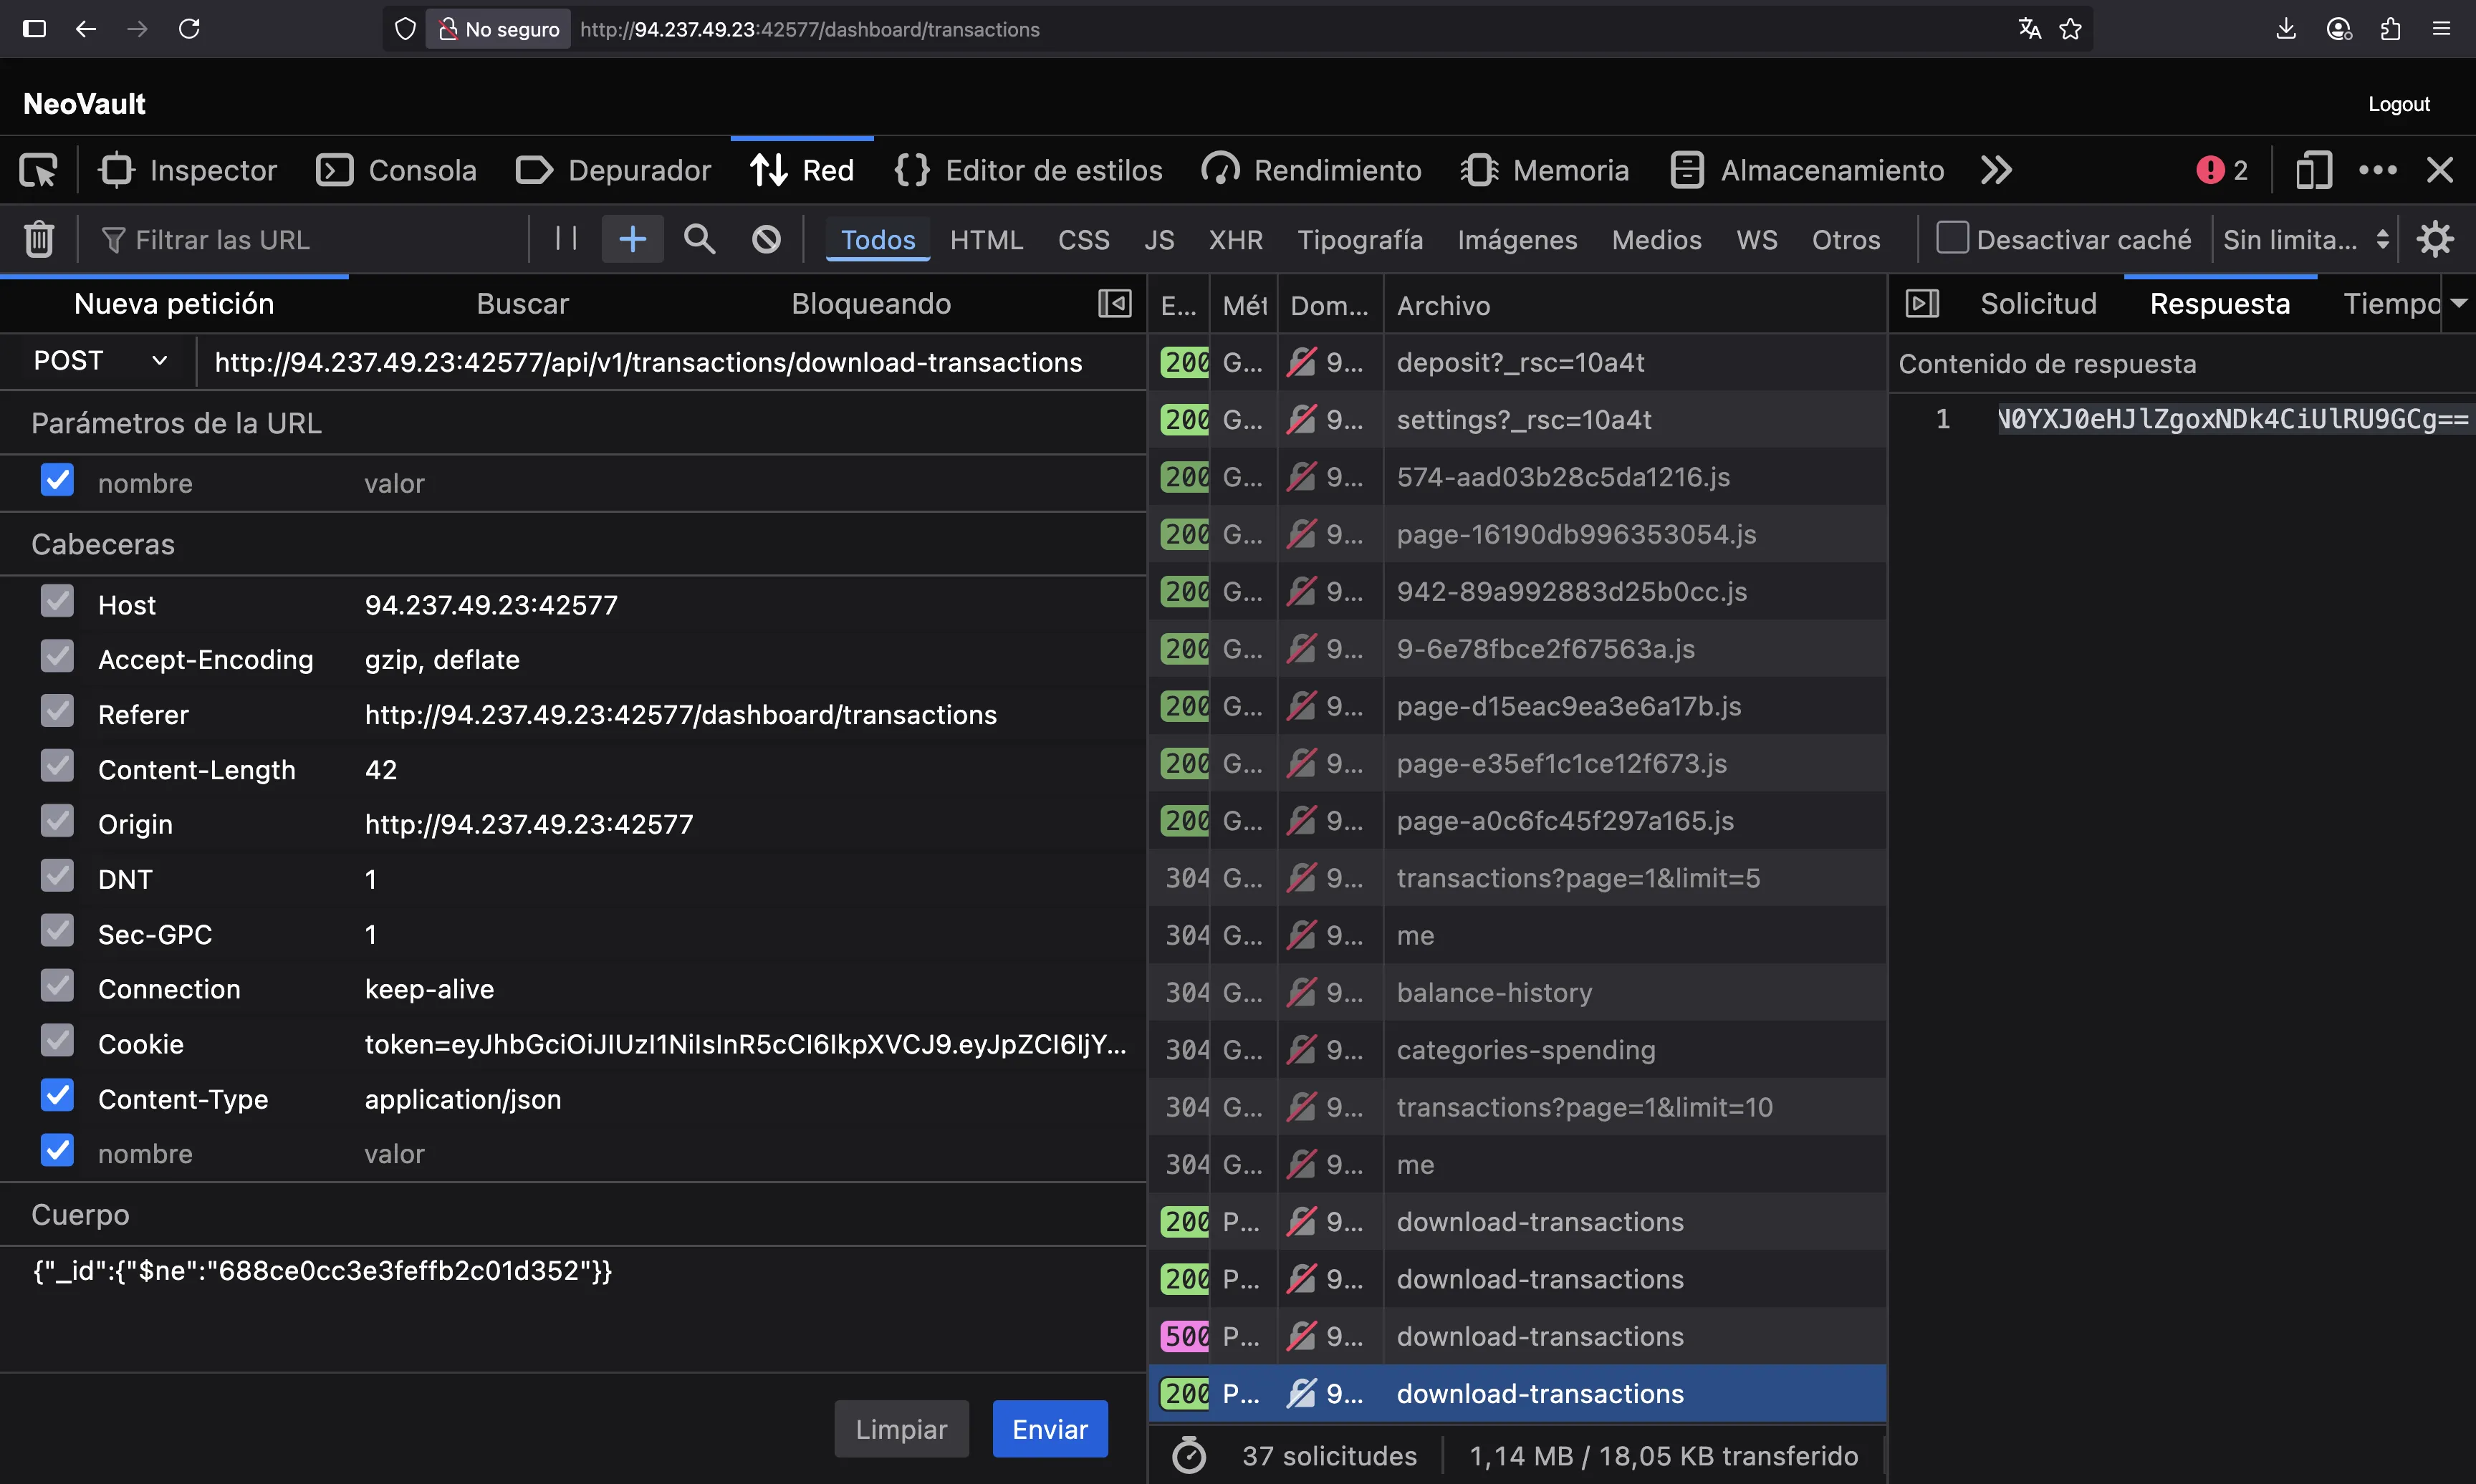Toggle the Content-Length header checkbox
The height and width of the screenshot is (1484, 2476).
coord(57,767)
